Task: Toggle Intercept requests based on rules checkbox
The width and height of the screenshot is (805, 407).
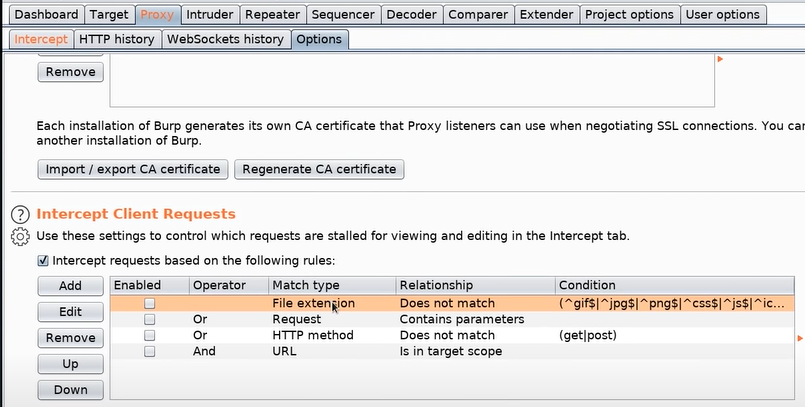Action: click(x=43, y=261)
